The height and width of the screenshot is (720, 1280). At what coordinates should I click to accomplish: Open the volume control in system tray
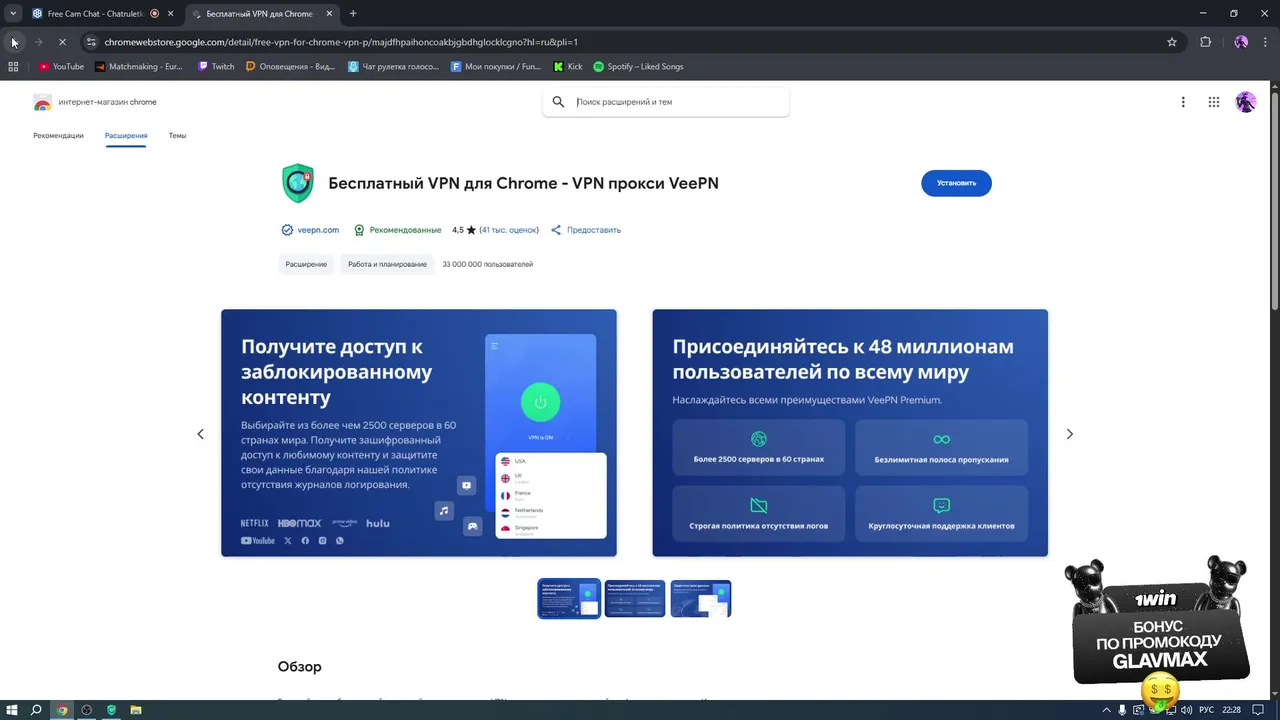[x=1187, y=710]
